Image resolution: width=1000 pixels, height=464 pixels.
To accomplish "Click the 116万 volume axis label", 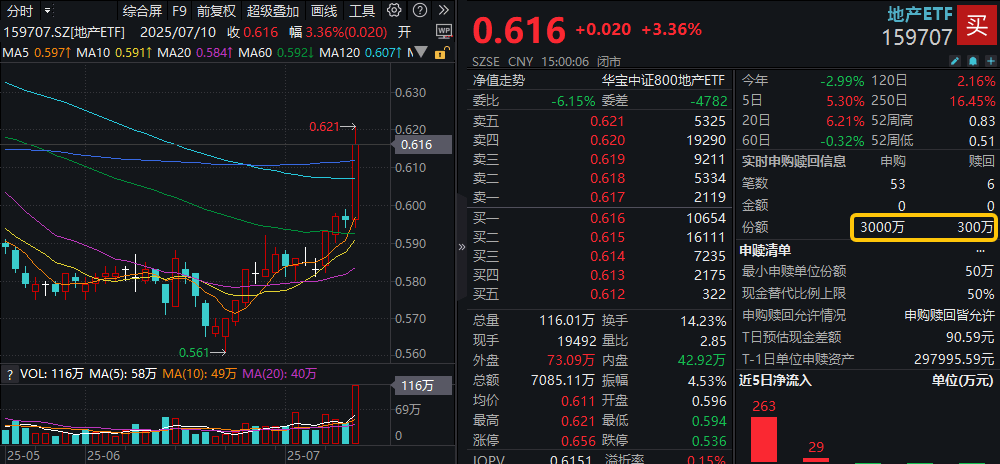I will coord(422,385).
